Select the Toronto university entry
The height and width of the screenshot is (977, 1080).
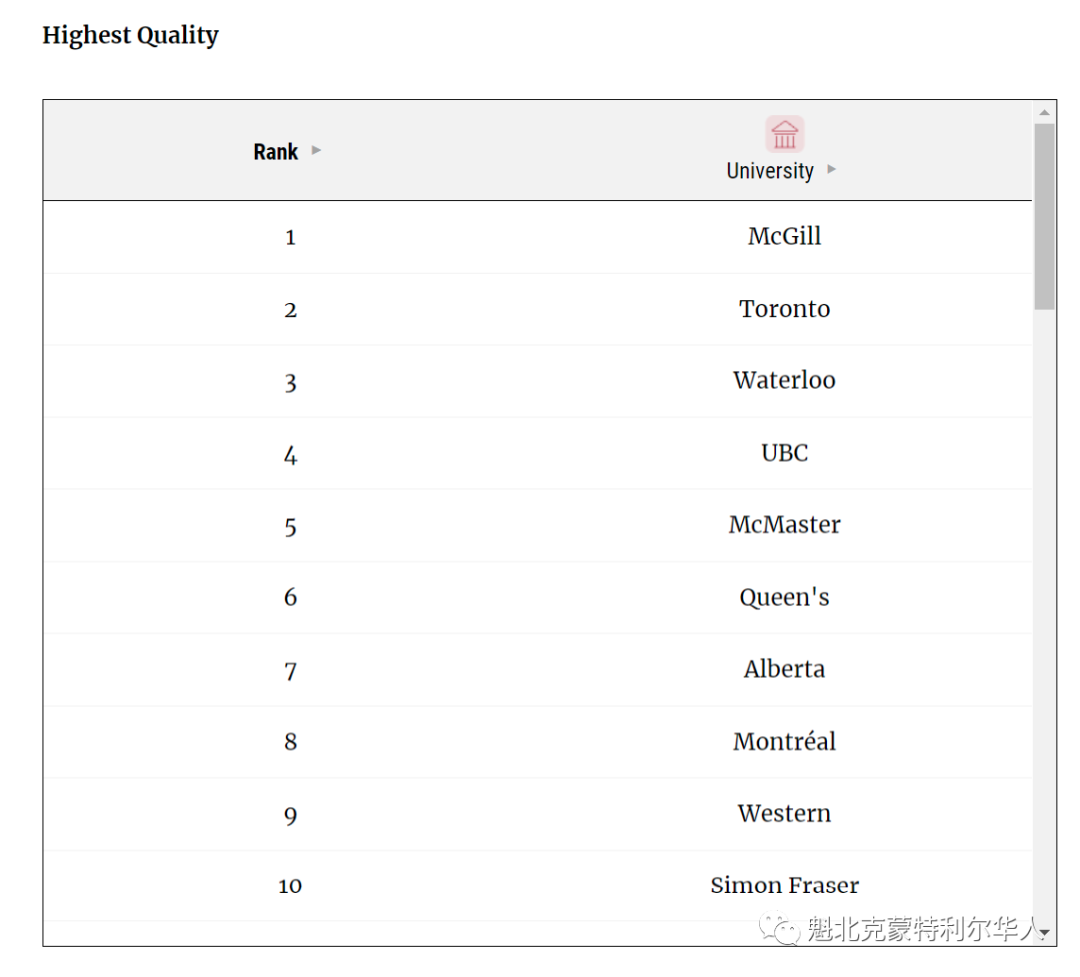pos(785,309)
